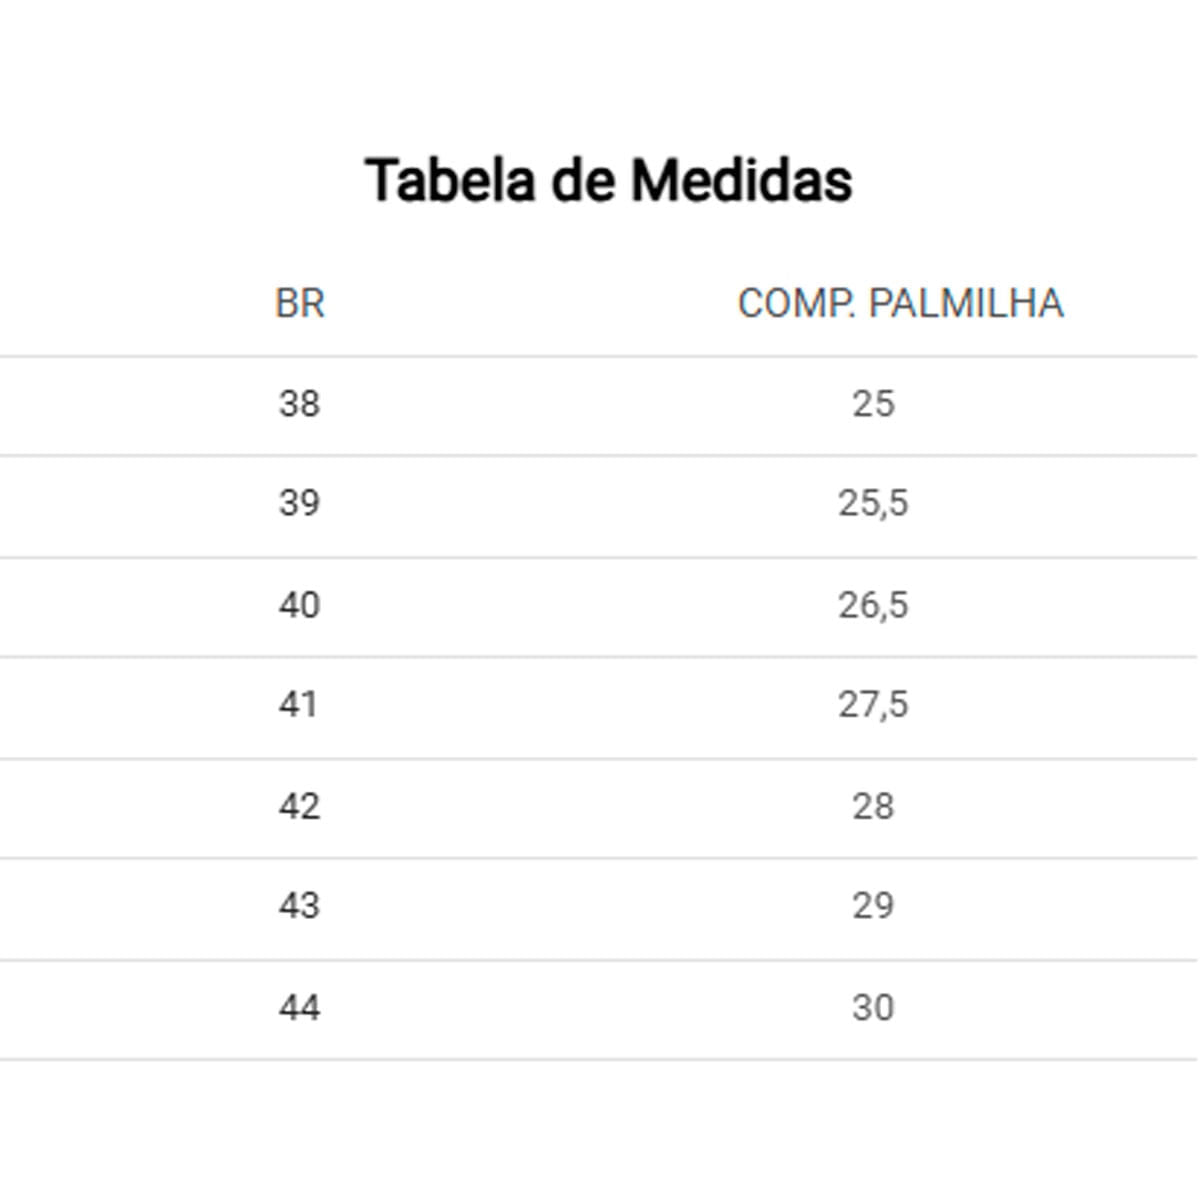Select BR size 43 in the table
The image size is (1200, 1200).
tap(299, 906)
